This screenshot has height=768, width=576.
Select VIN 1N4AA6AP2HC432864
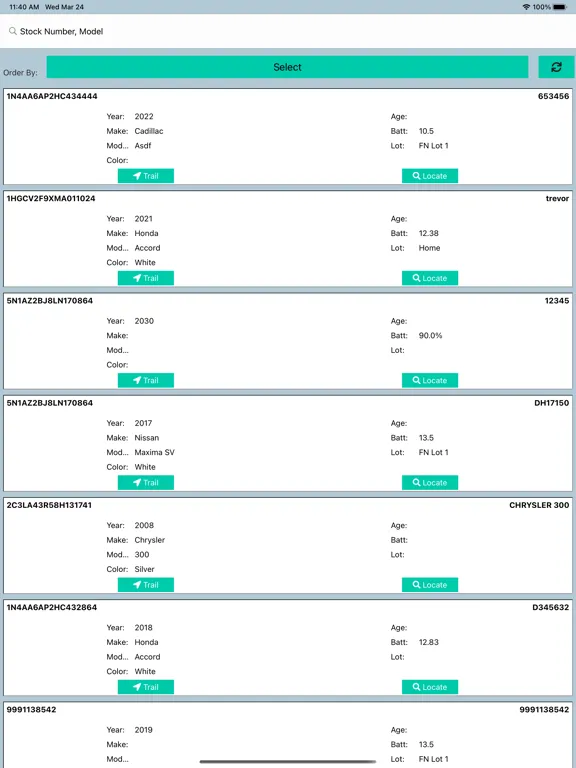click(52, 607)
